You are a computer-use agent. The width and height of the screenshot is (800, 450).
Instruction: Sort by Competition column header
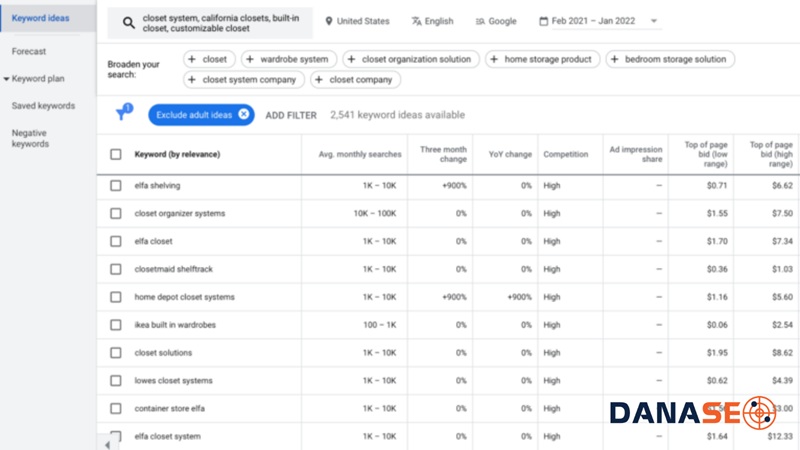coord(565,154)
